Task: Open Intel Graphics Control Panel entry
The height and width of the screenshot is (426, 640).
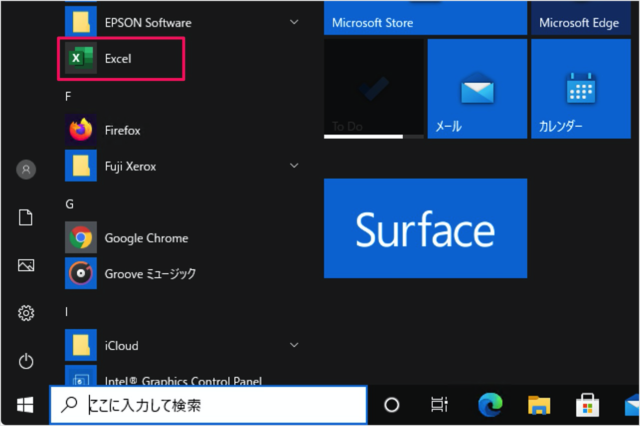Action: (x=184, y=375)
